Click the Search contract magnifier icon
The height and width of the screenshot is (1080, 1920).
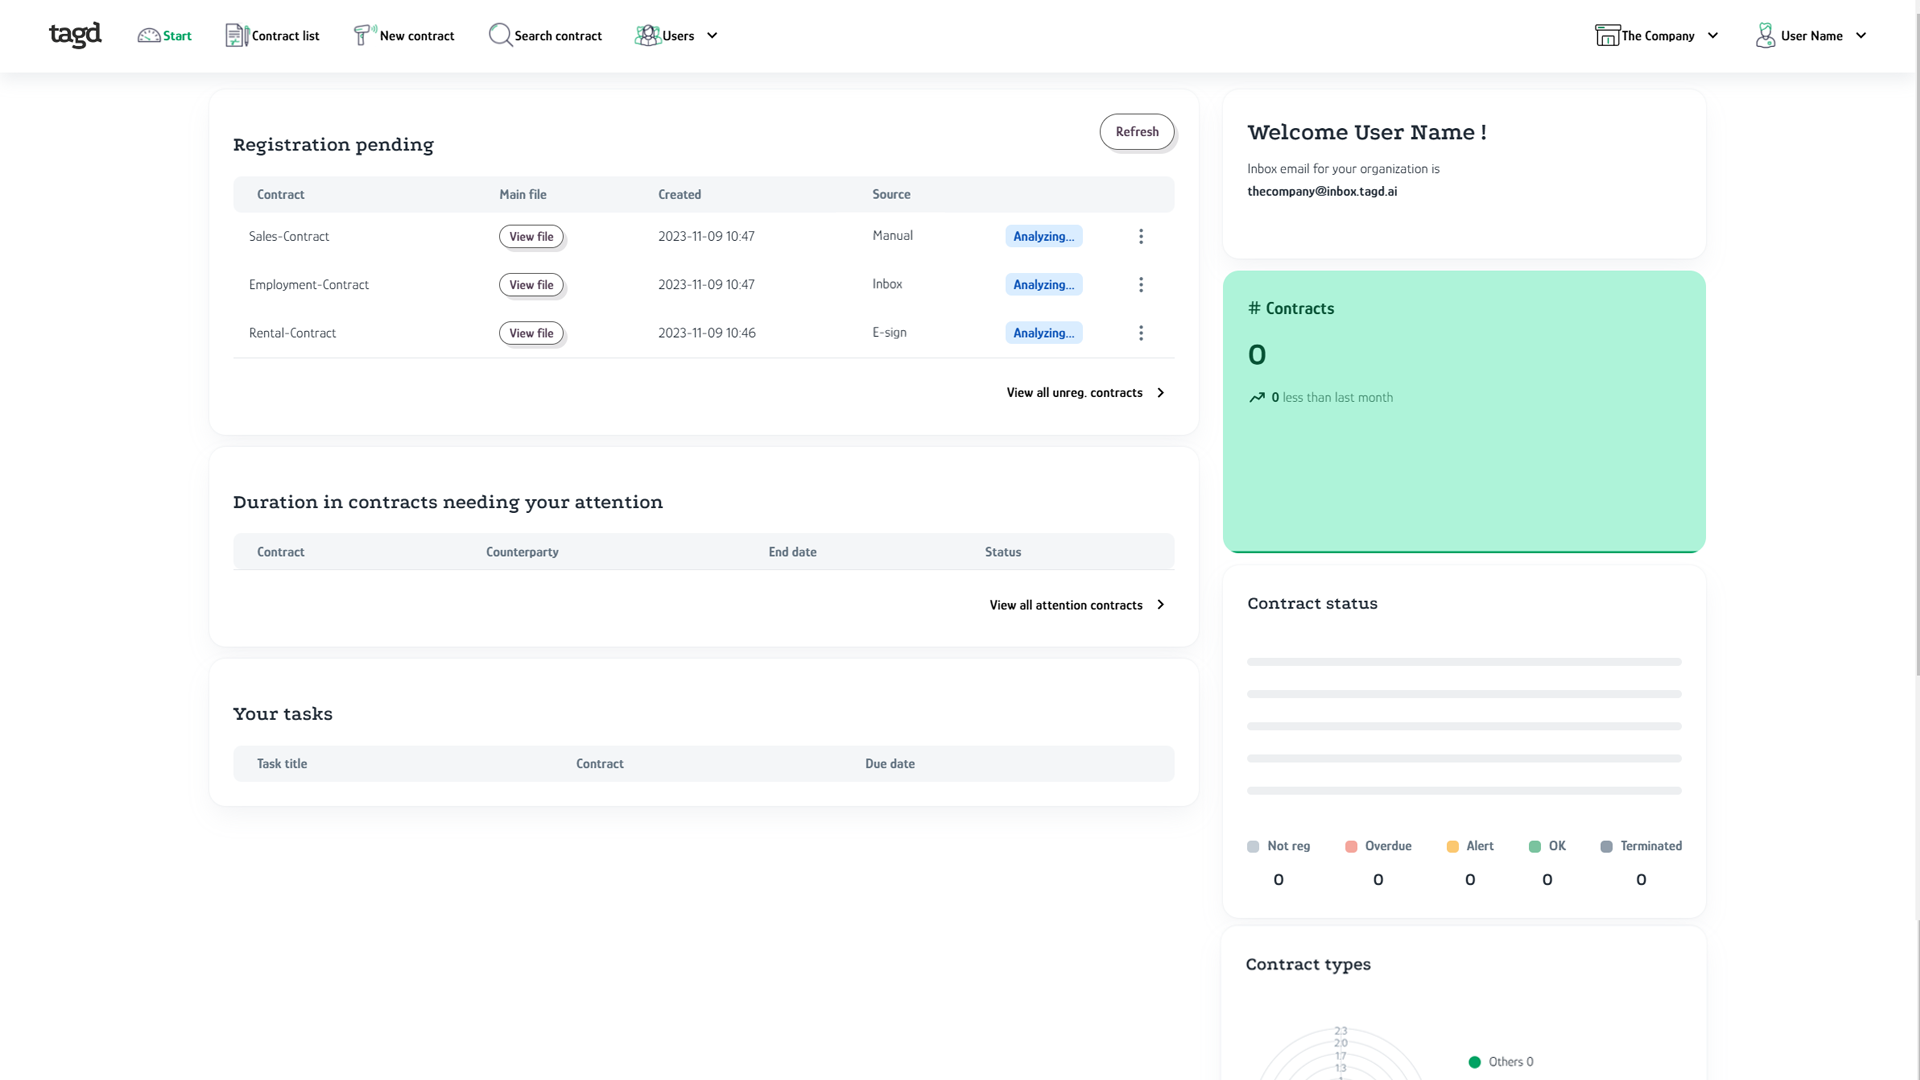click(x=499, y=35)
